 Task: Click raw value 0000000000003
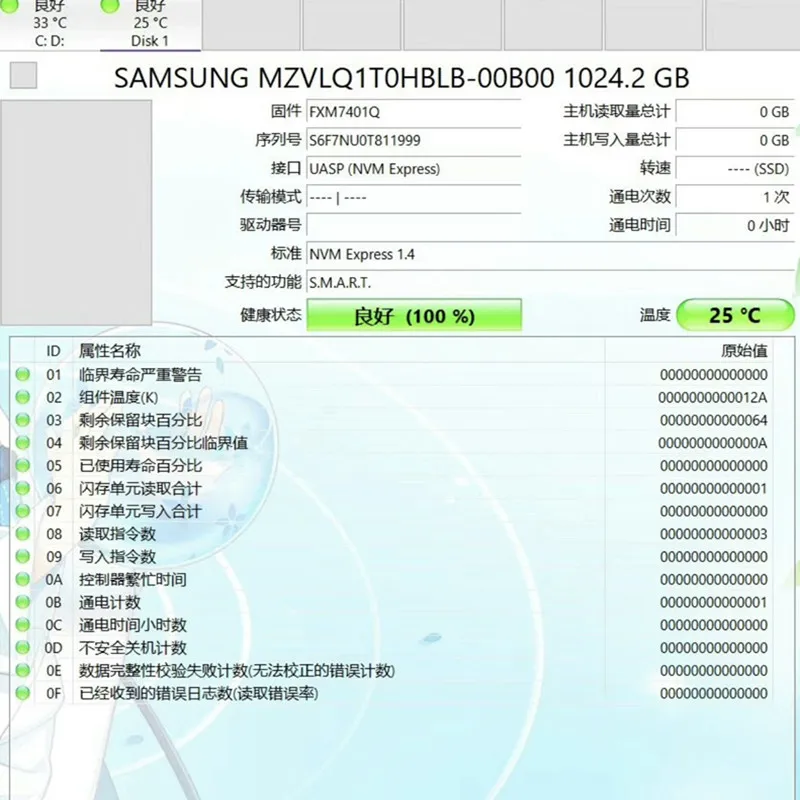714,534
